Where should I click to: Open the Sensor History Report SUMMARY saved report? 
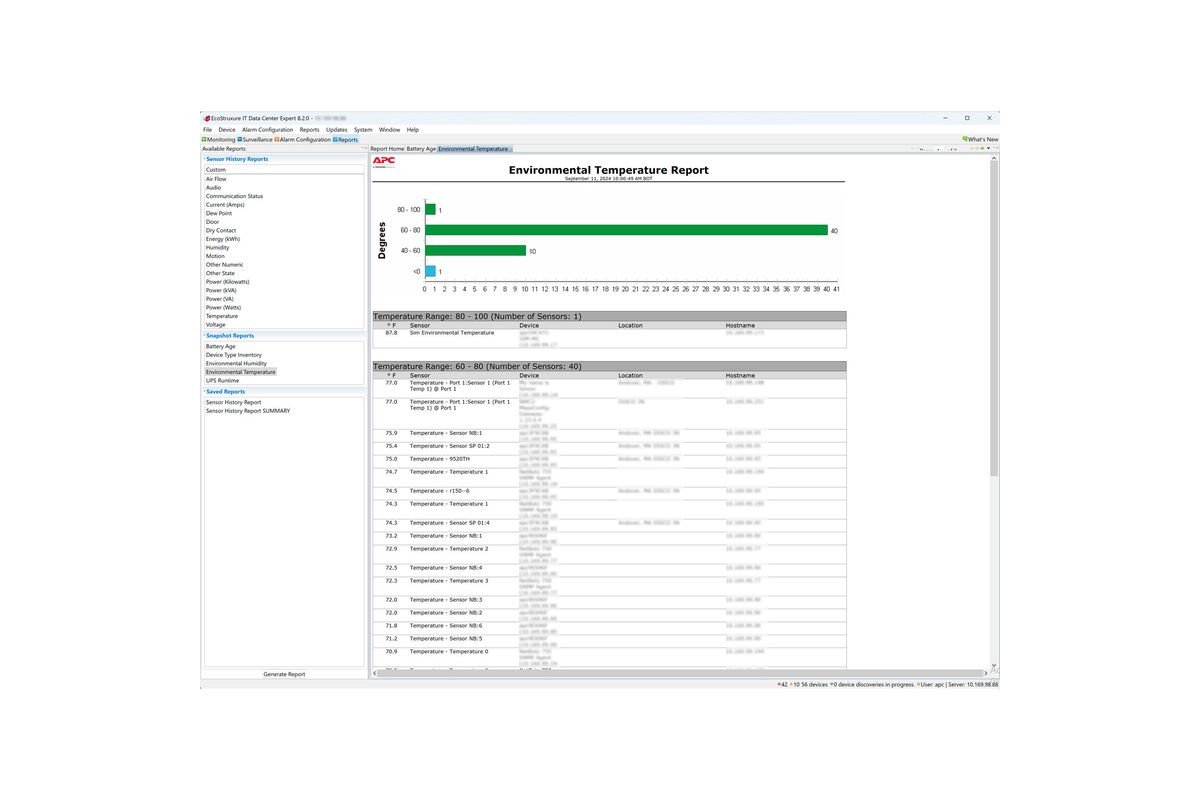(248, 410)
